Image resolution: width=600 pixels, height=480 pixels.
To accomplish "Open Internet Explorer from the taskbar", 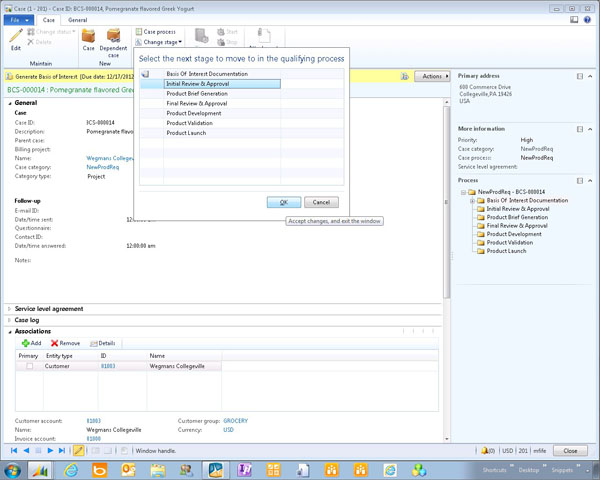I will point(71,470).
